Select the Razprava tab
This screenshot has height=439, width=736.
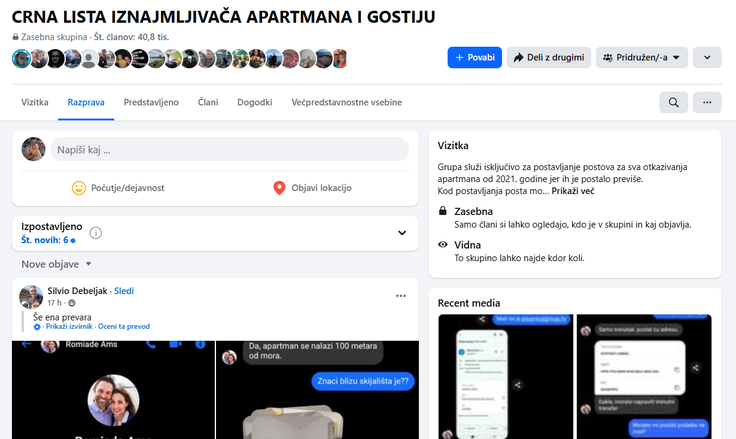tap(86, 102)
